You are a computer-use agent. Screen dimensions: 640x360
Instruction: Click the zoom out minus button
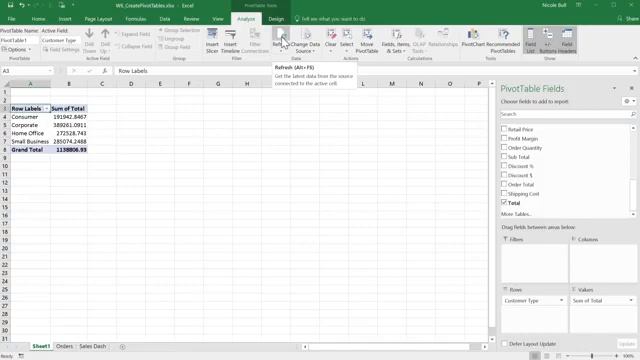click(568, 356)
